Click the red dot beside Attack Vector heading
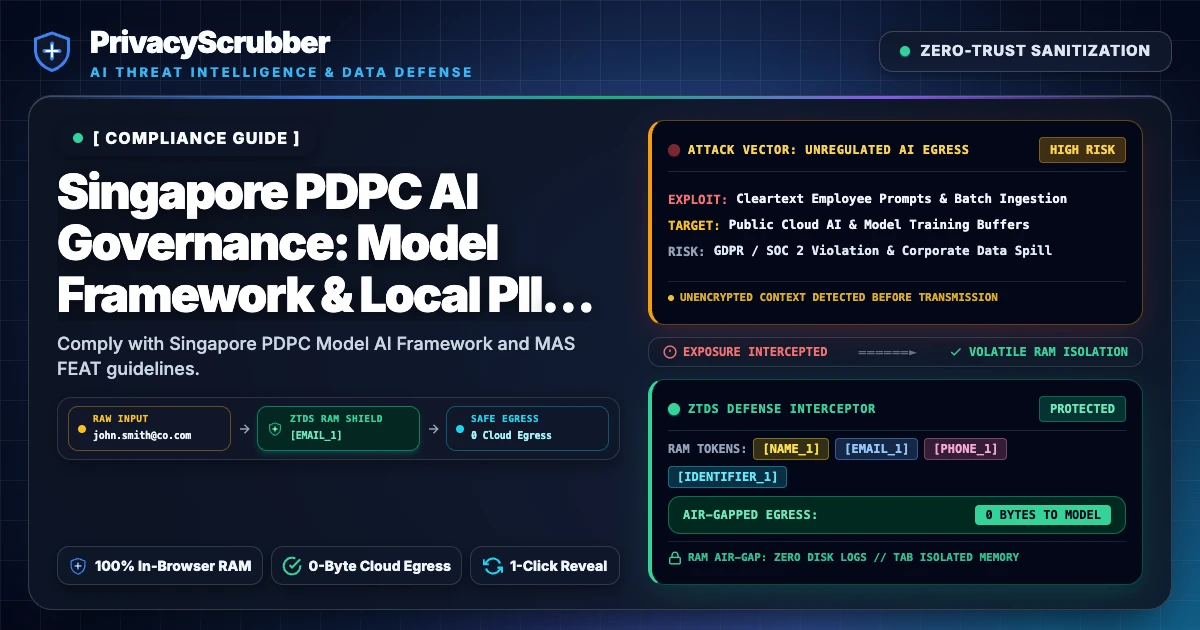1200x630 pixels. (674, 150)
